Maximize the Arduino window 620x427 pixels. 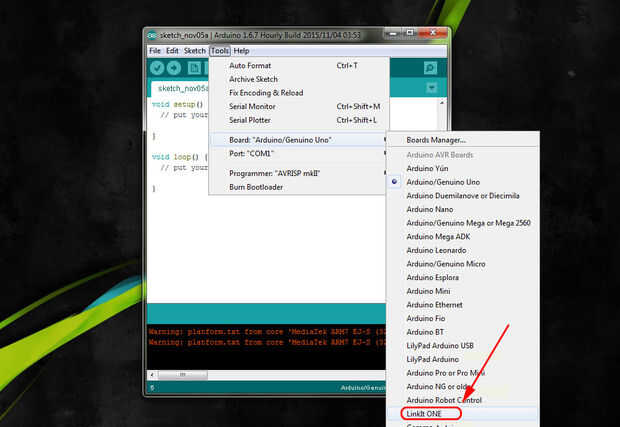point(410,33)
